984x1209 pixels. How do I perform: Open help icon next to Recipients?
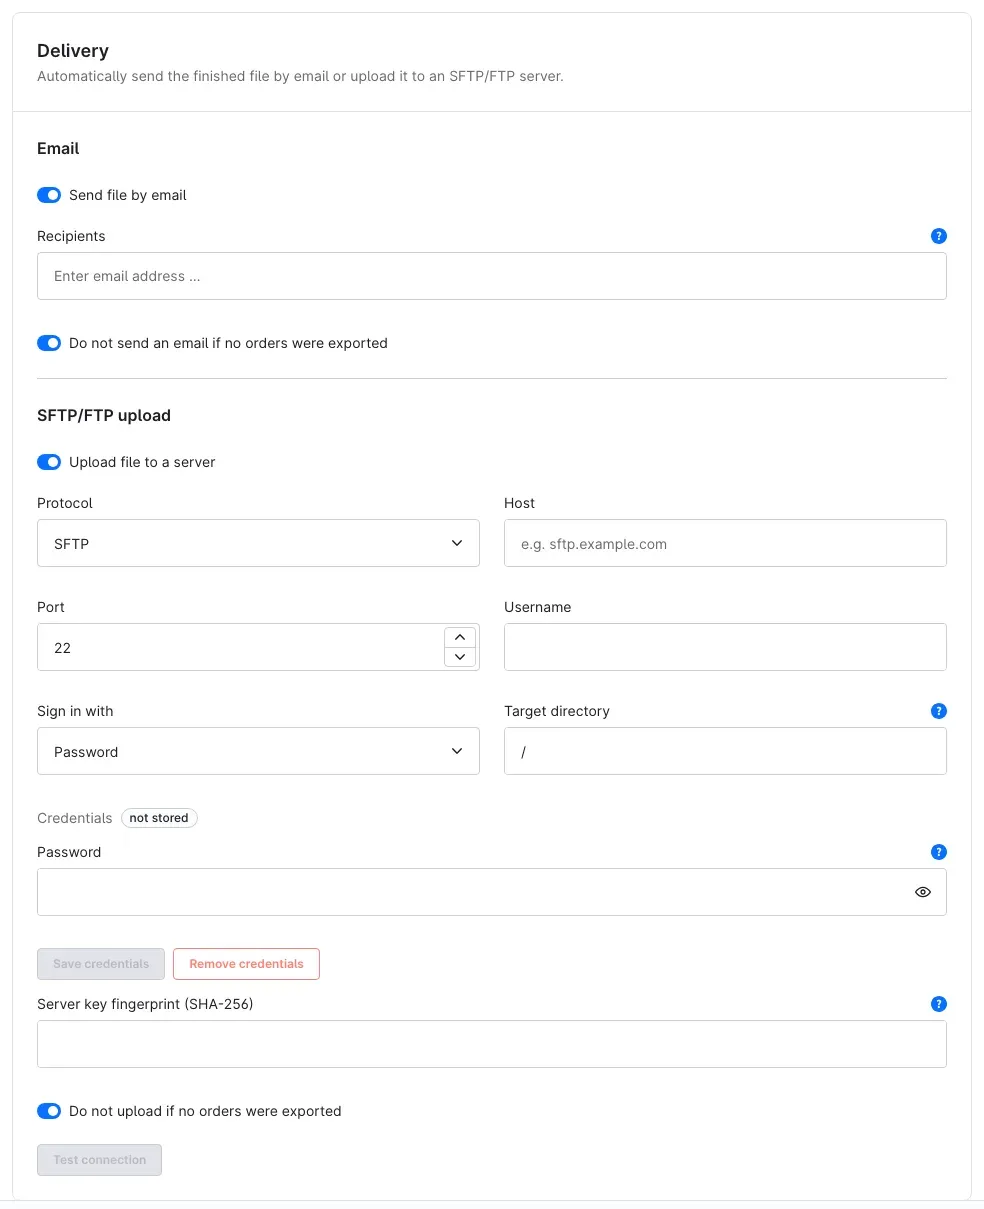pyautogui.click(x=938, y=236)
